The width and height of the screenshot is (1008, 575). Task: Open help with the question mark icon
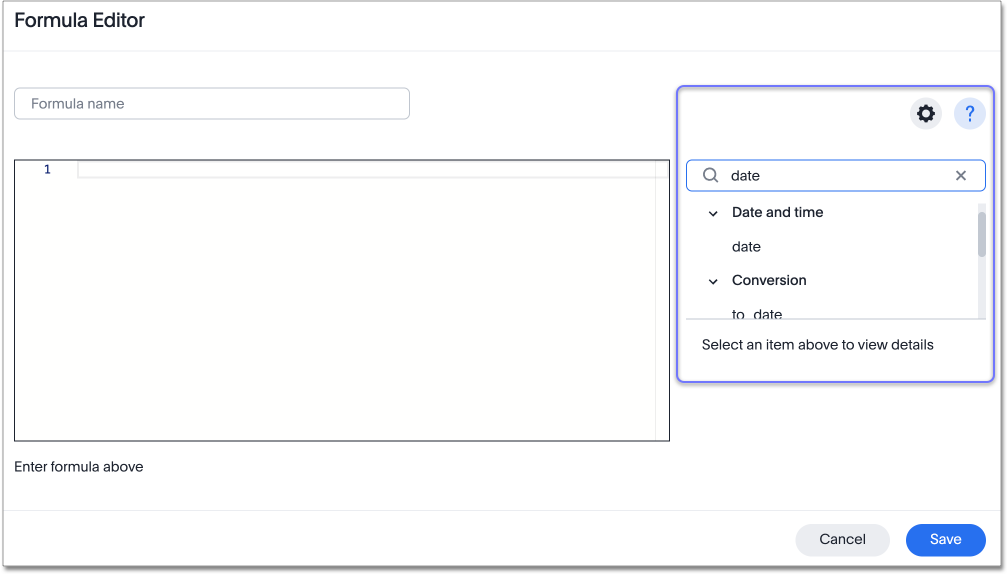point(969,114)
